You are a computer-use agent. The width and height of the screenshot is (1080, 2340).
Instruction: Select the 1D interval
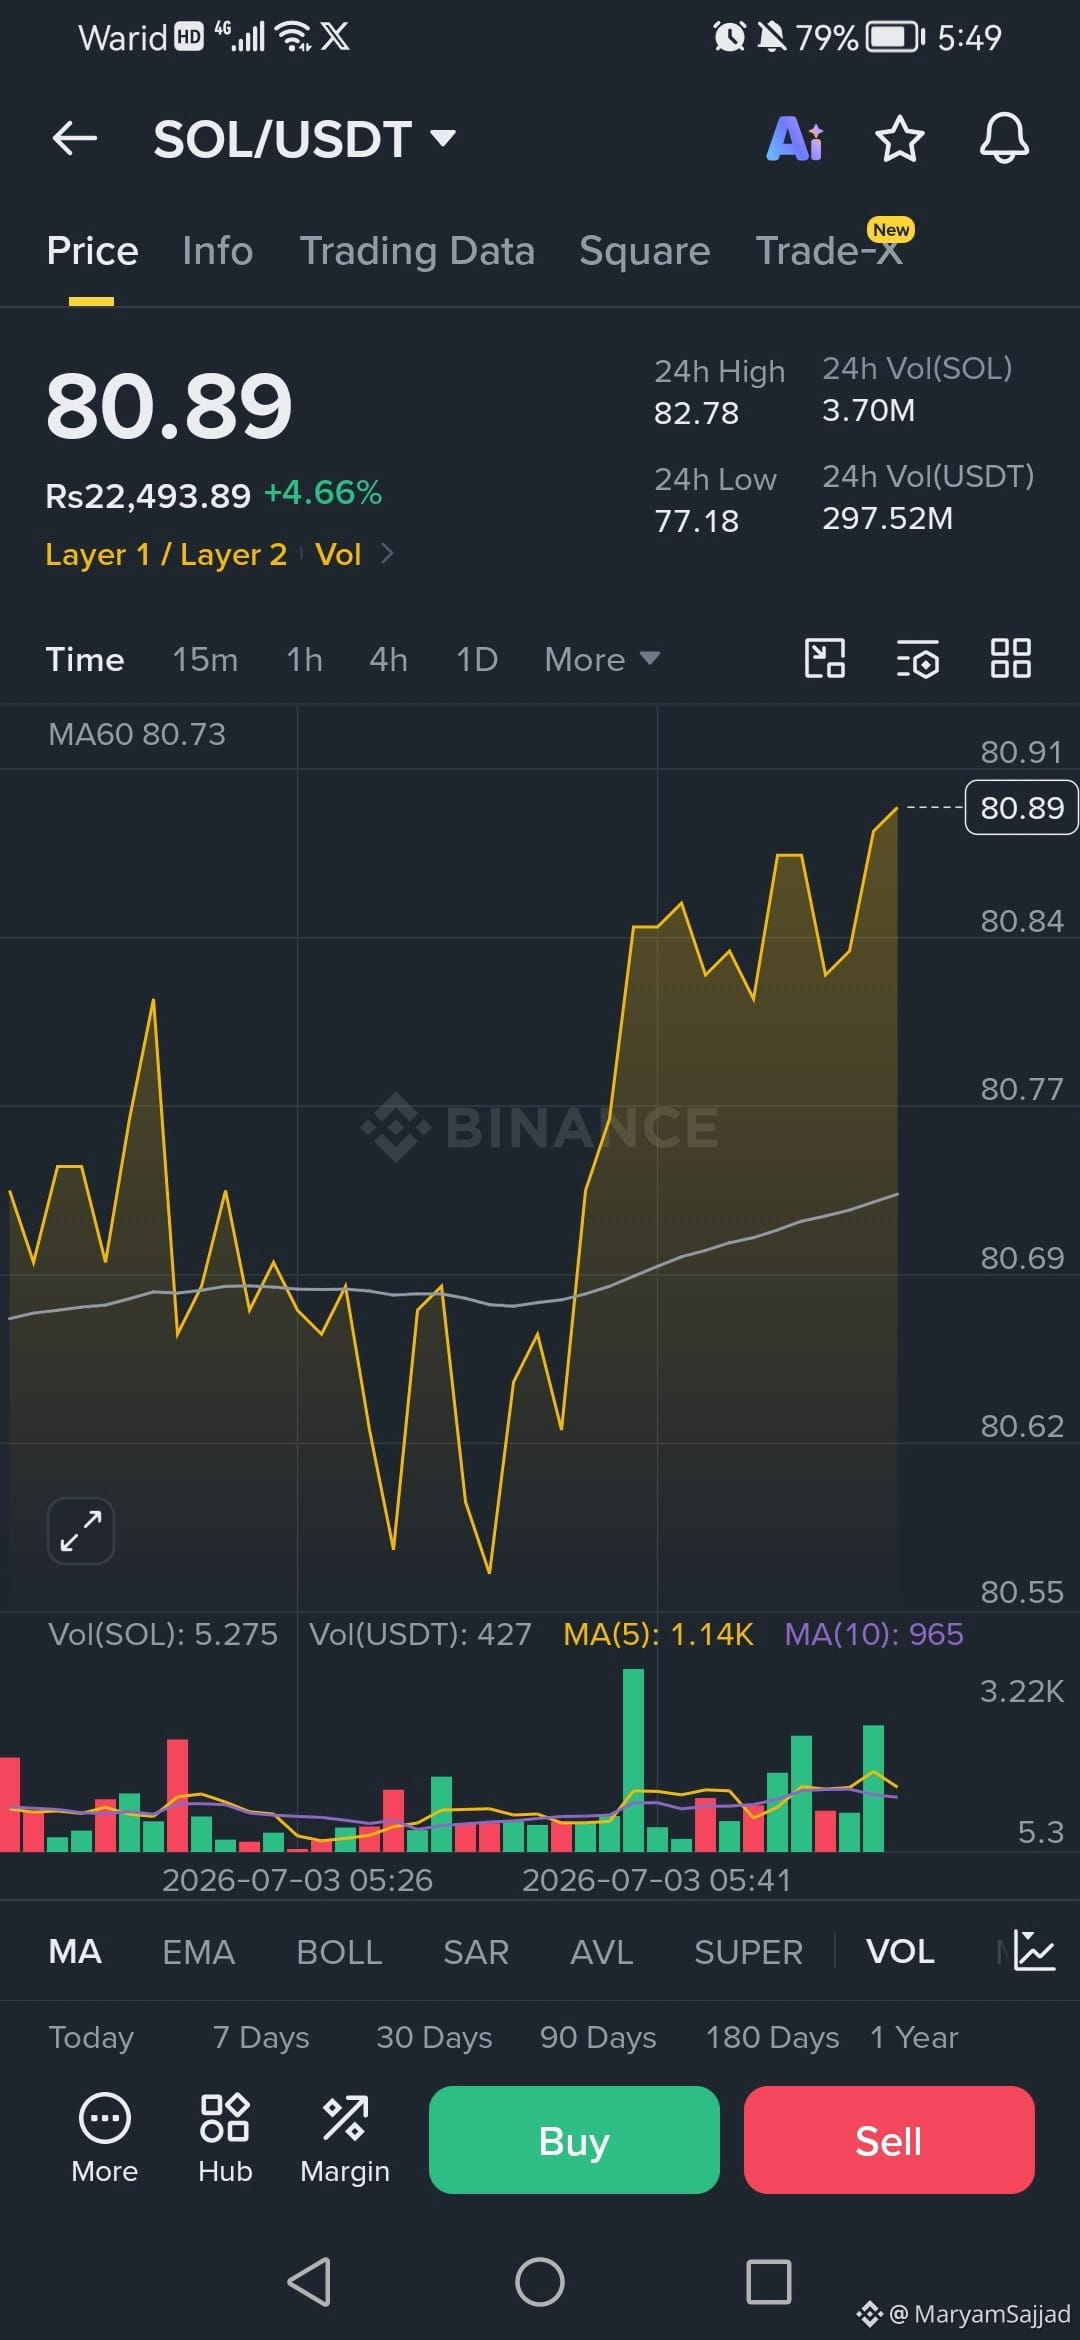(477, 660)
